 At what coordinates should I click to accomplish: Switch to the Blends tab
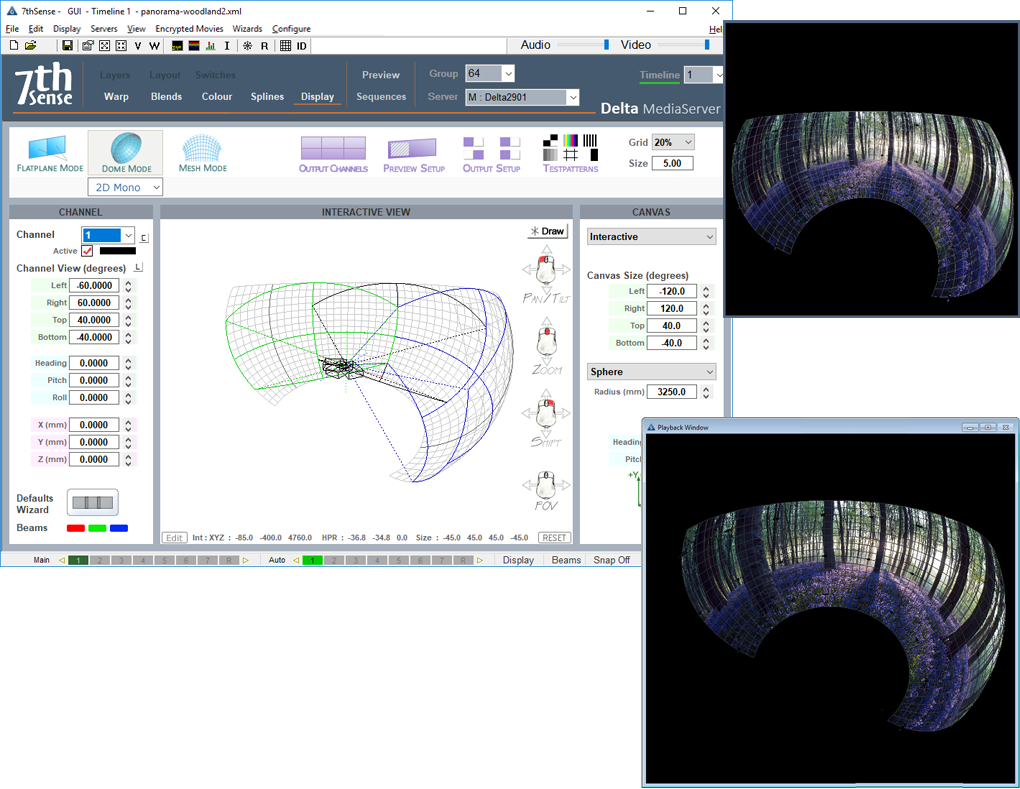pos(166,96)
